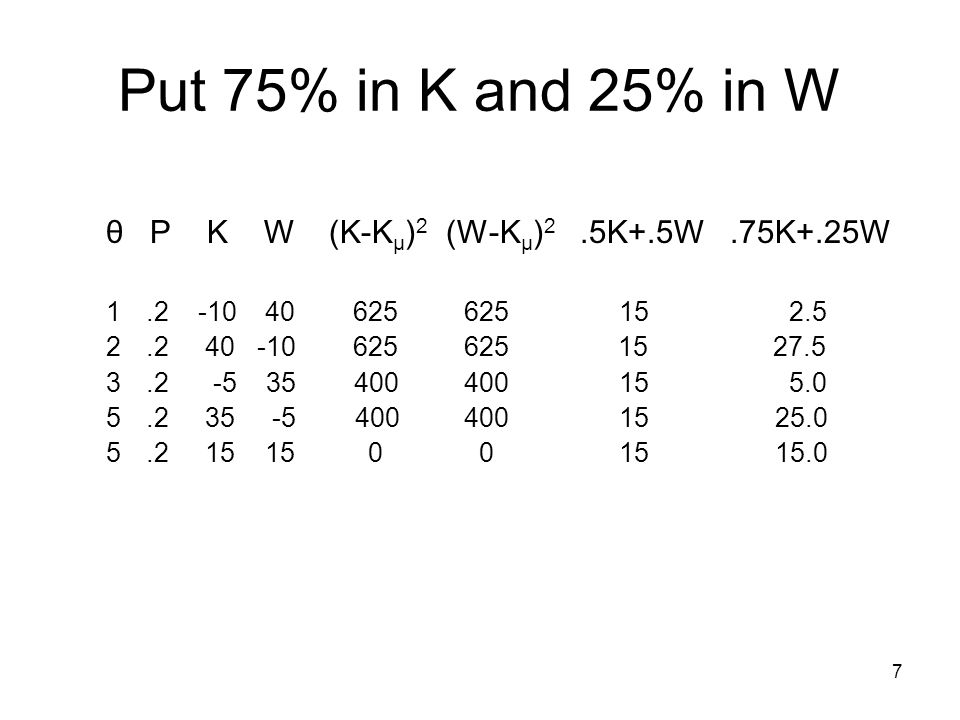Click the (W-Kμ)² column header

(501, 234)
